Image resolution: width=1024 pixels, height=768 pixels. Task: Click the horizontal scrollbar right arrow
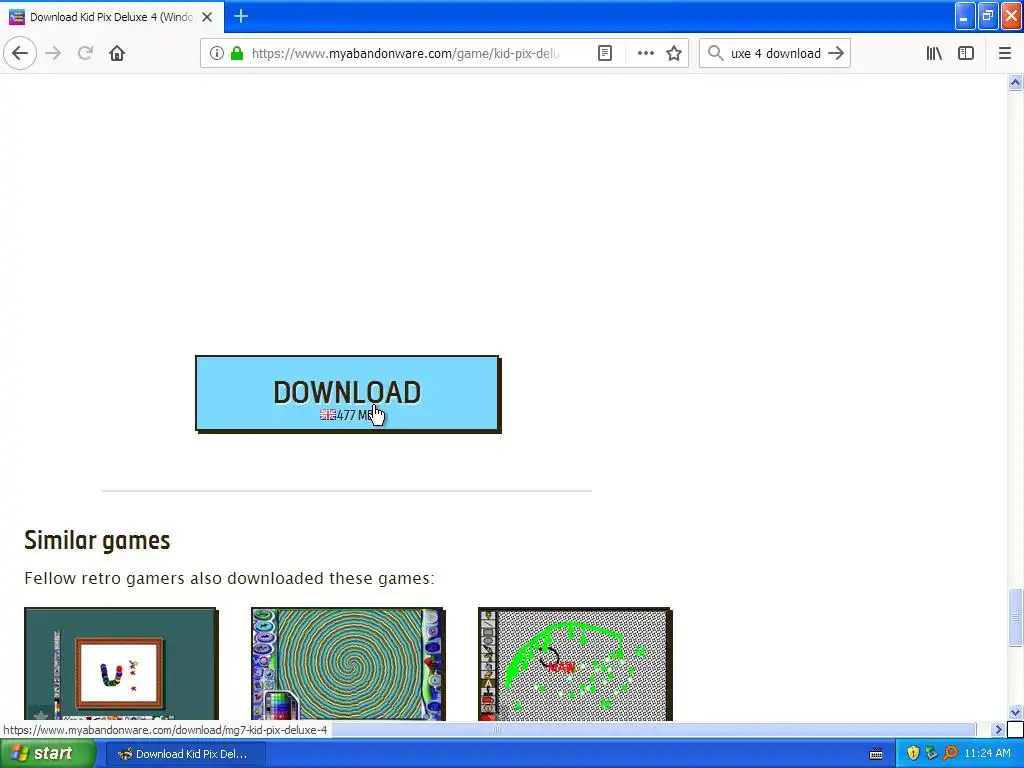tap(998, 729)
